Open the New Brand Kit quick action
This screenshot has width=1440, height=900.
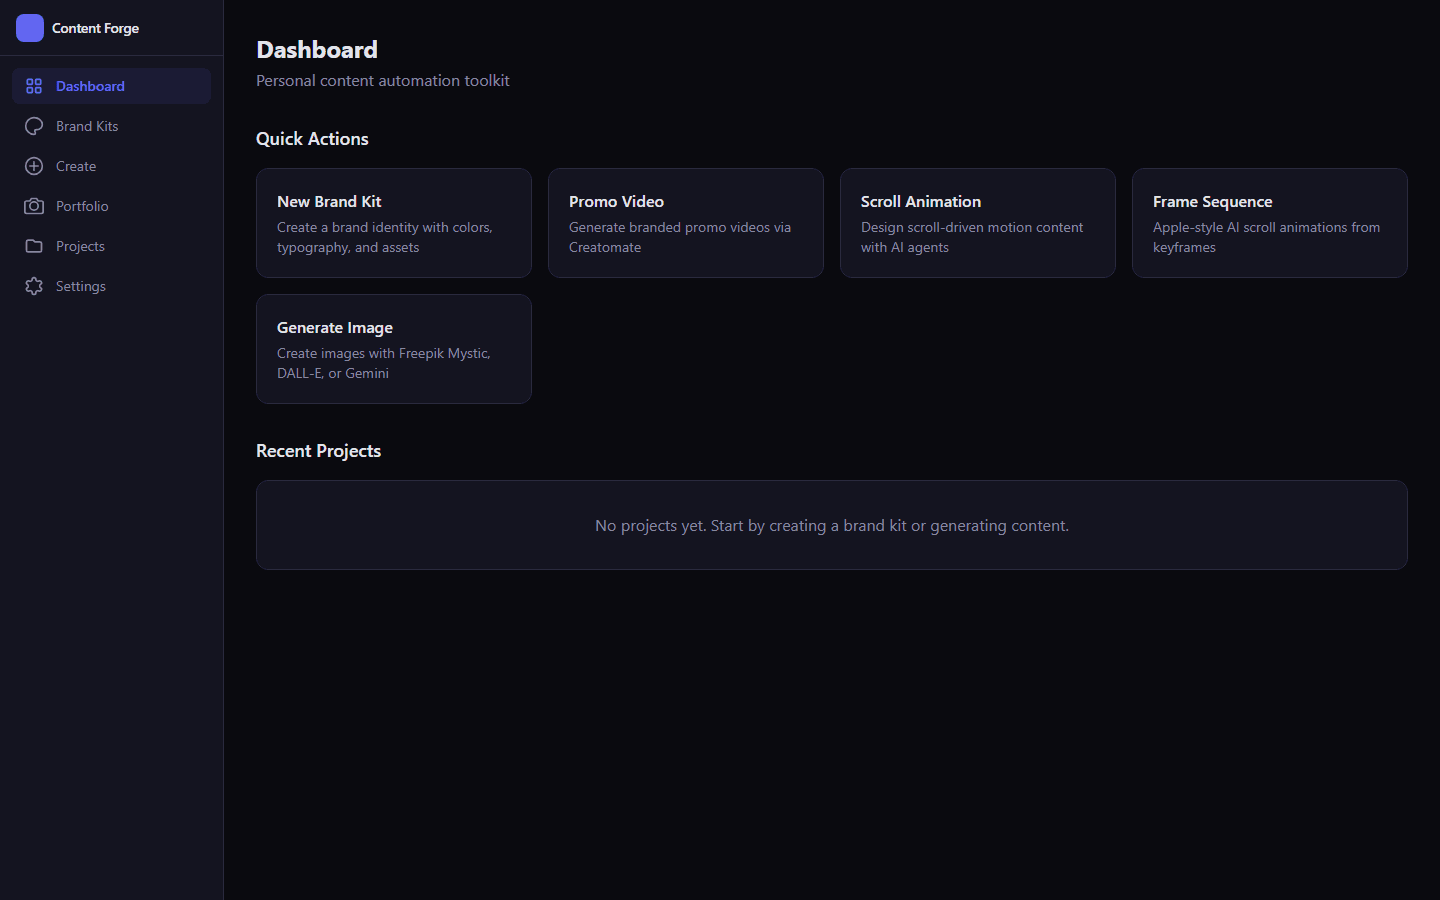[393, 223]
